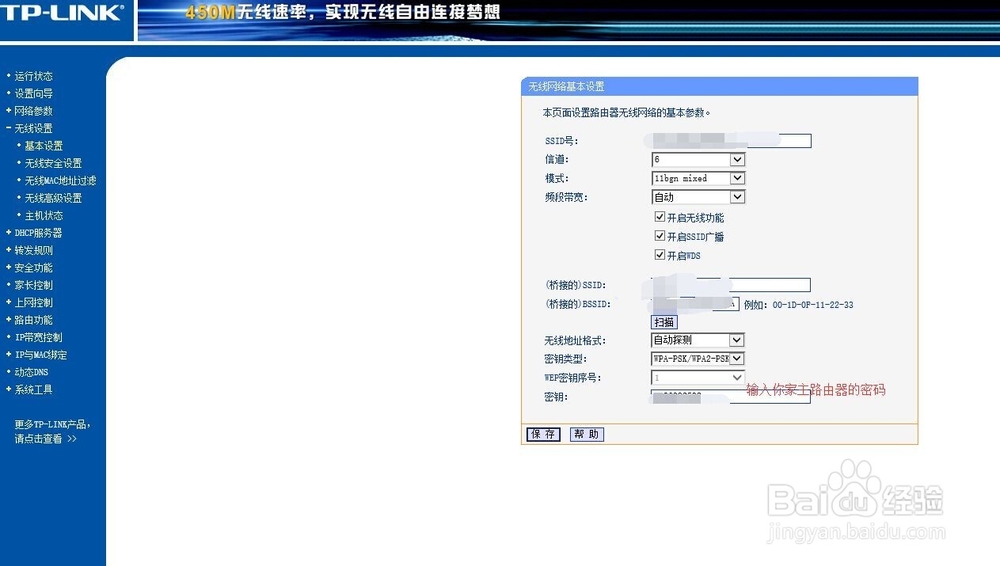1000x566 pixels.
Task: Open the WEP密钥序号 dropdown
Action: 698,378
